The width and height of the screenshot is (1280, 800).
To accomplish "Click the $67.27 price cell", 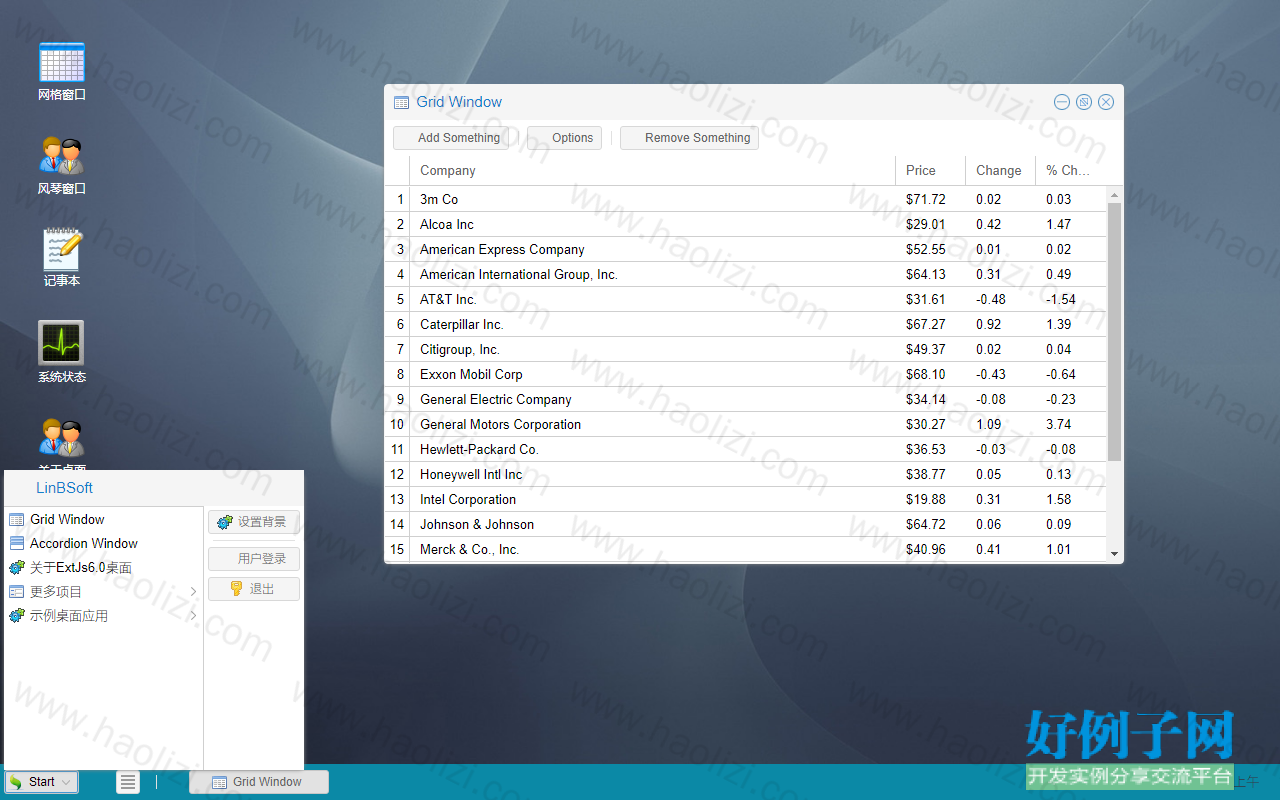I will click(930, 324).
